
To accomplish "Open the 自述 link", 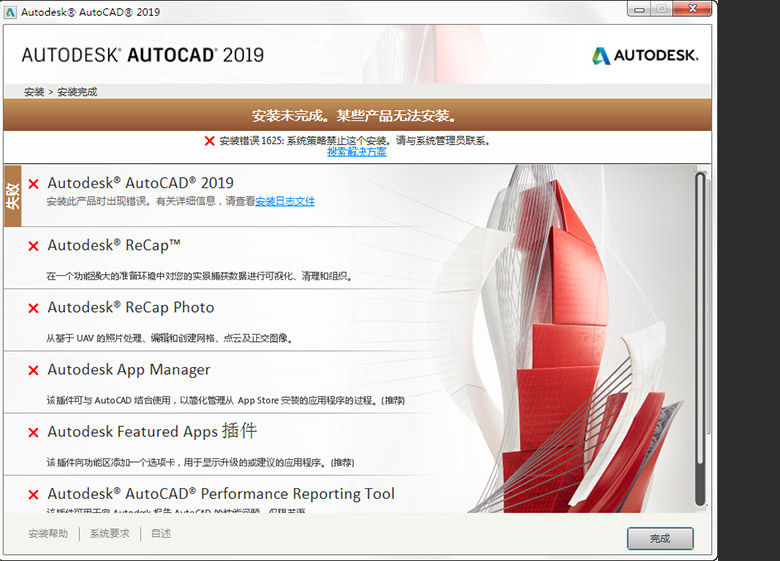I will (x=161, y=534).
